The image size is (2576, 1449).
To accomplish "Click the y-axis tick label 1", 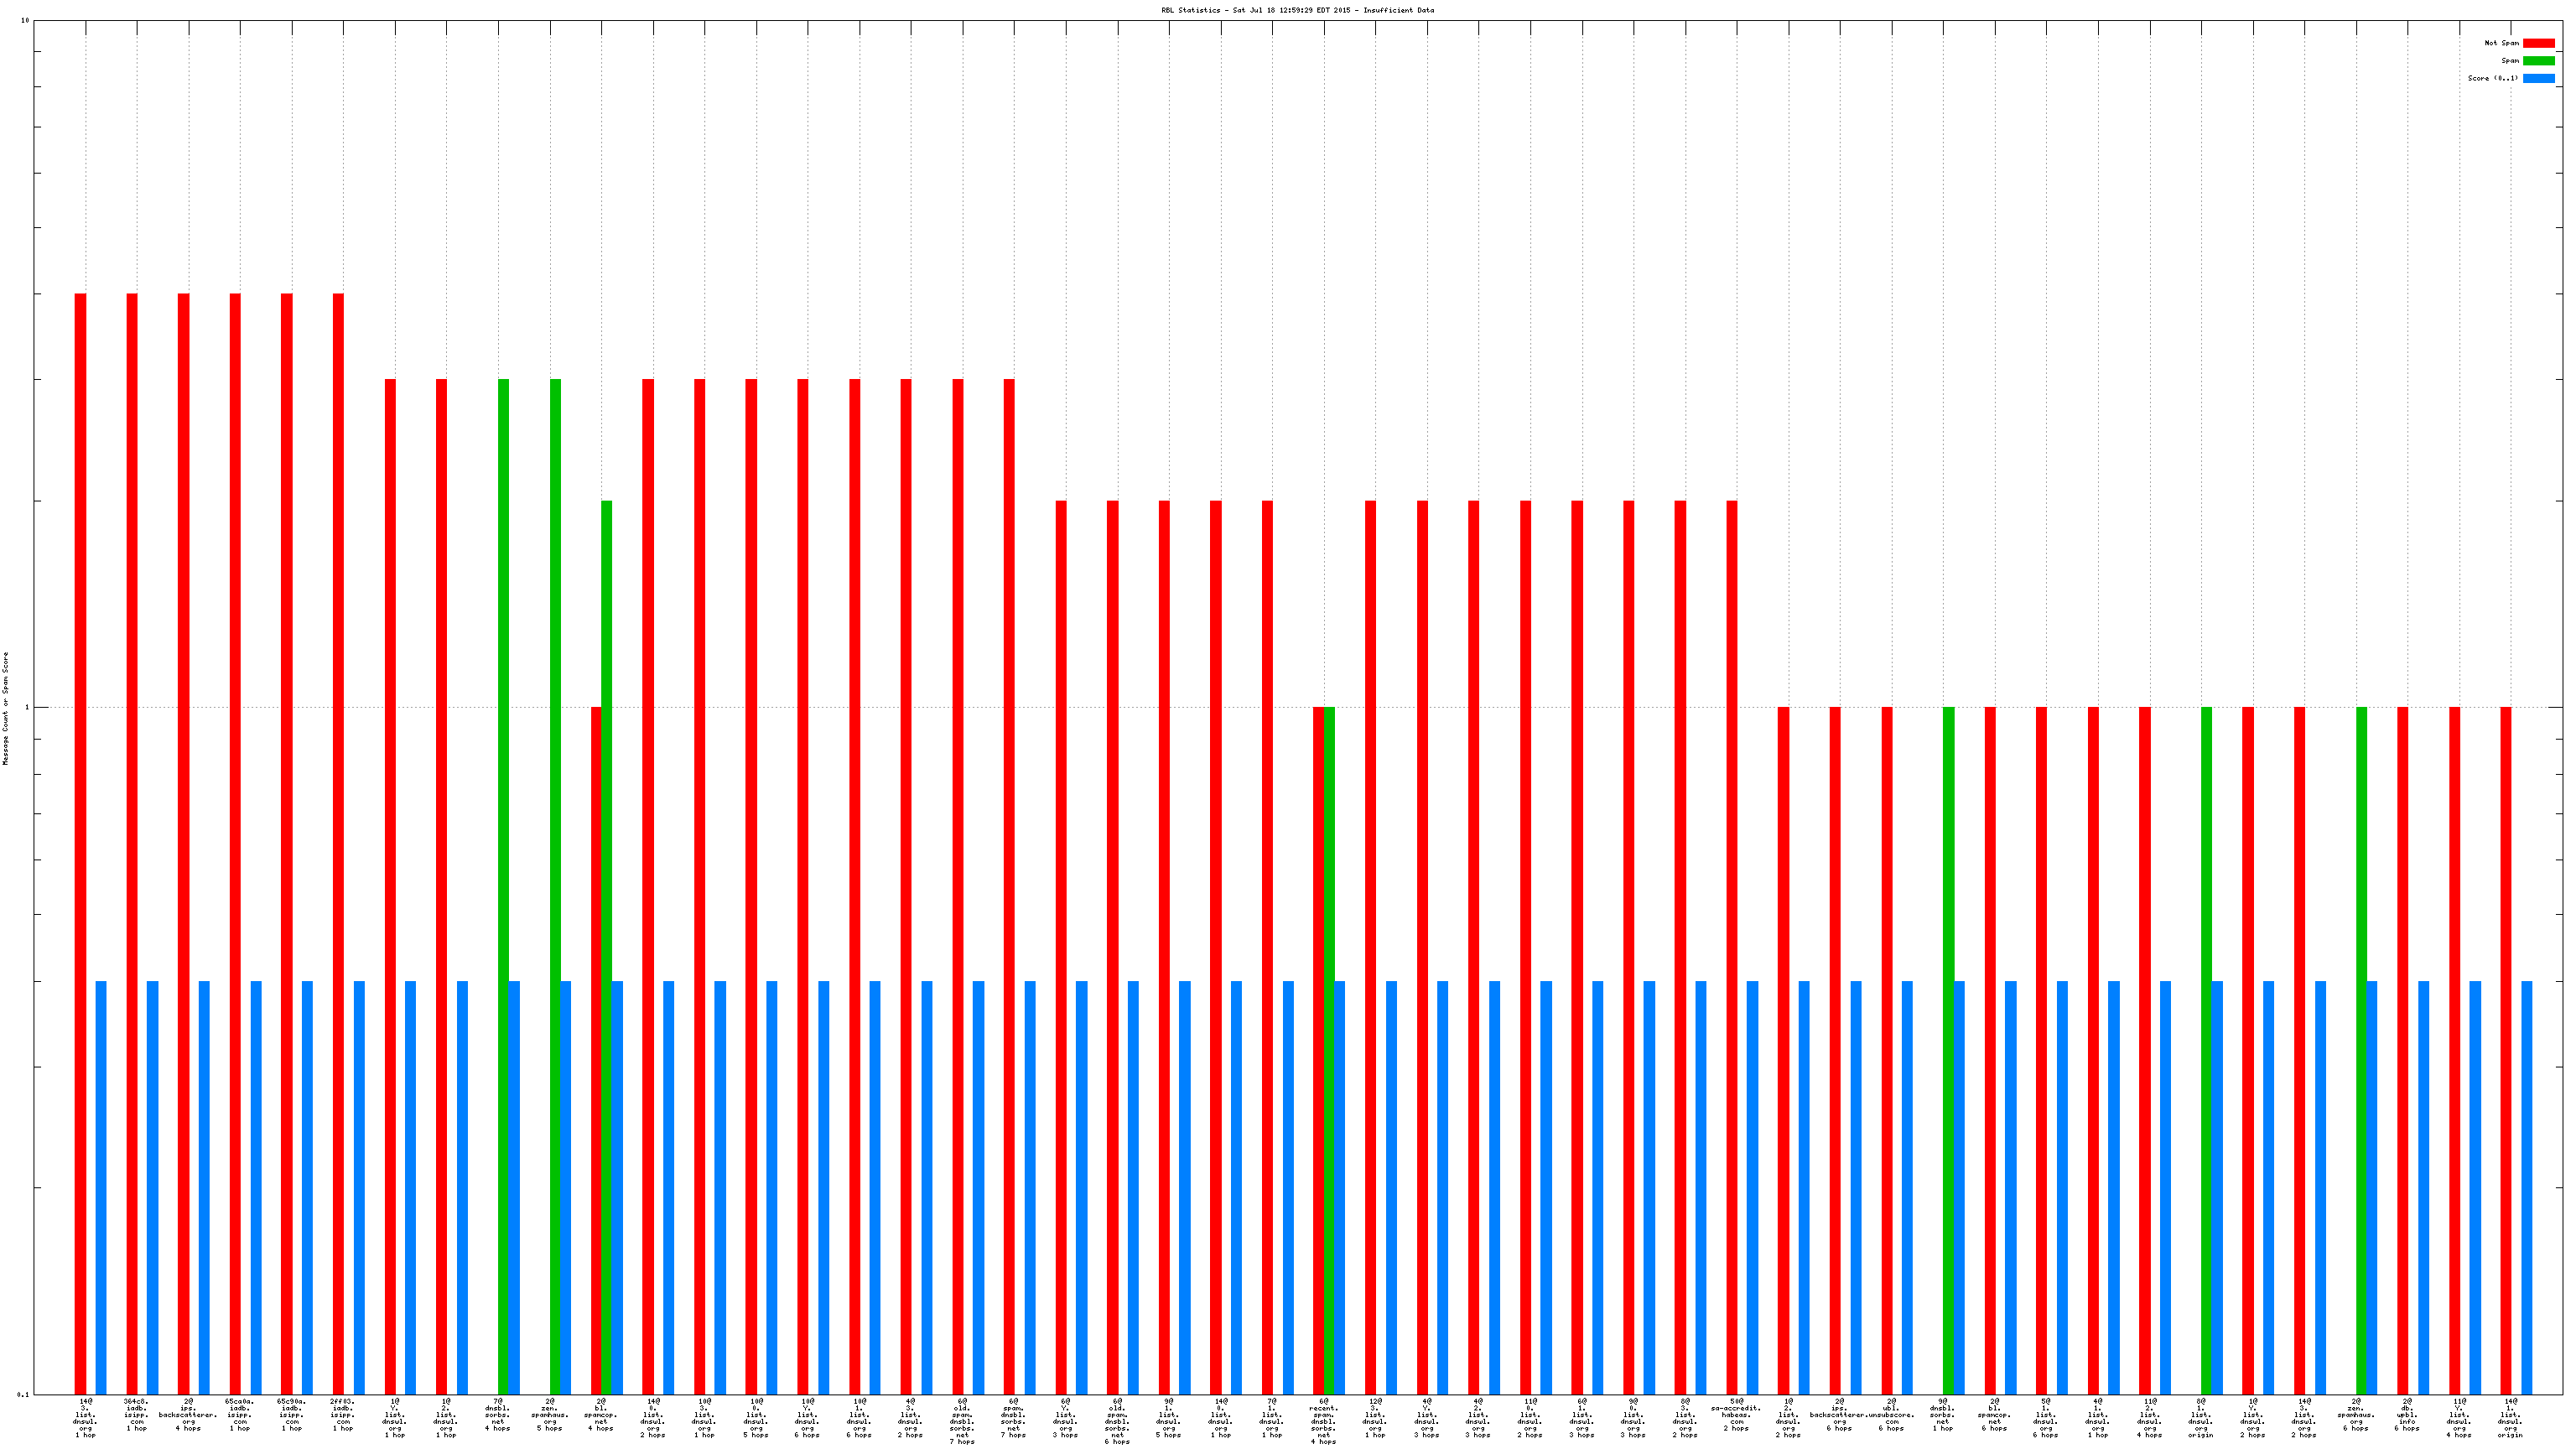I will 26,708.
